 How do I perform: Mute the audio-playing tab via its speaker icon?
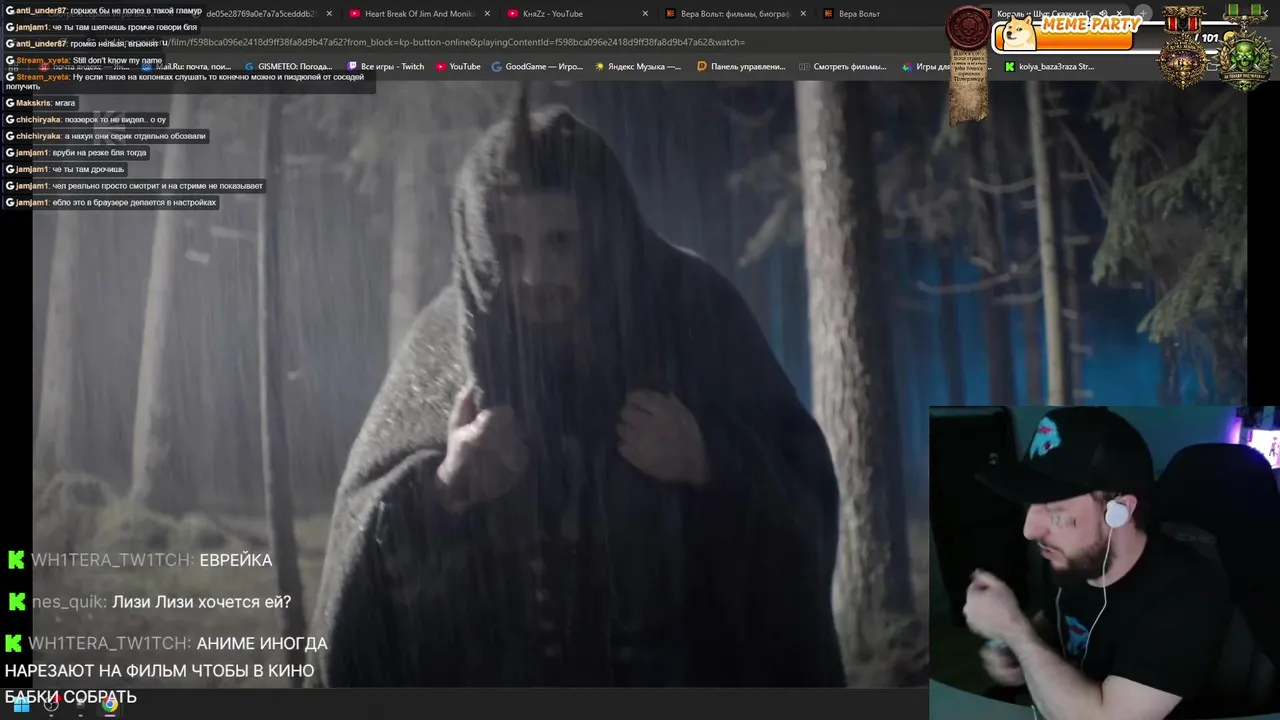1104,14
